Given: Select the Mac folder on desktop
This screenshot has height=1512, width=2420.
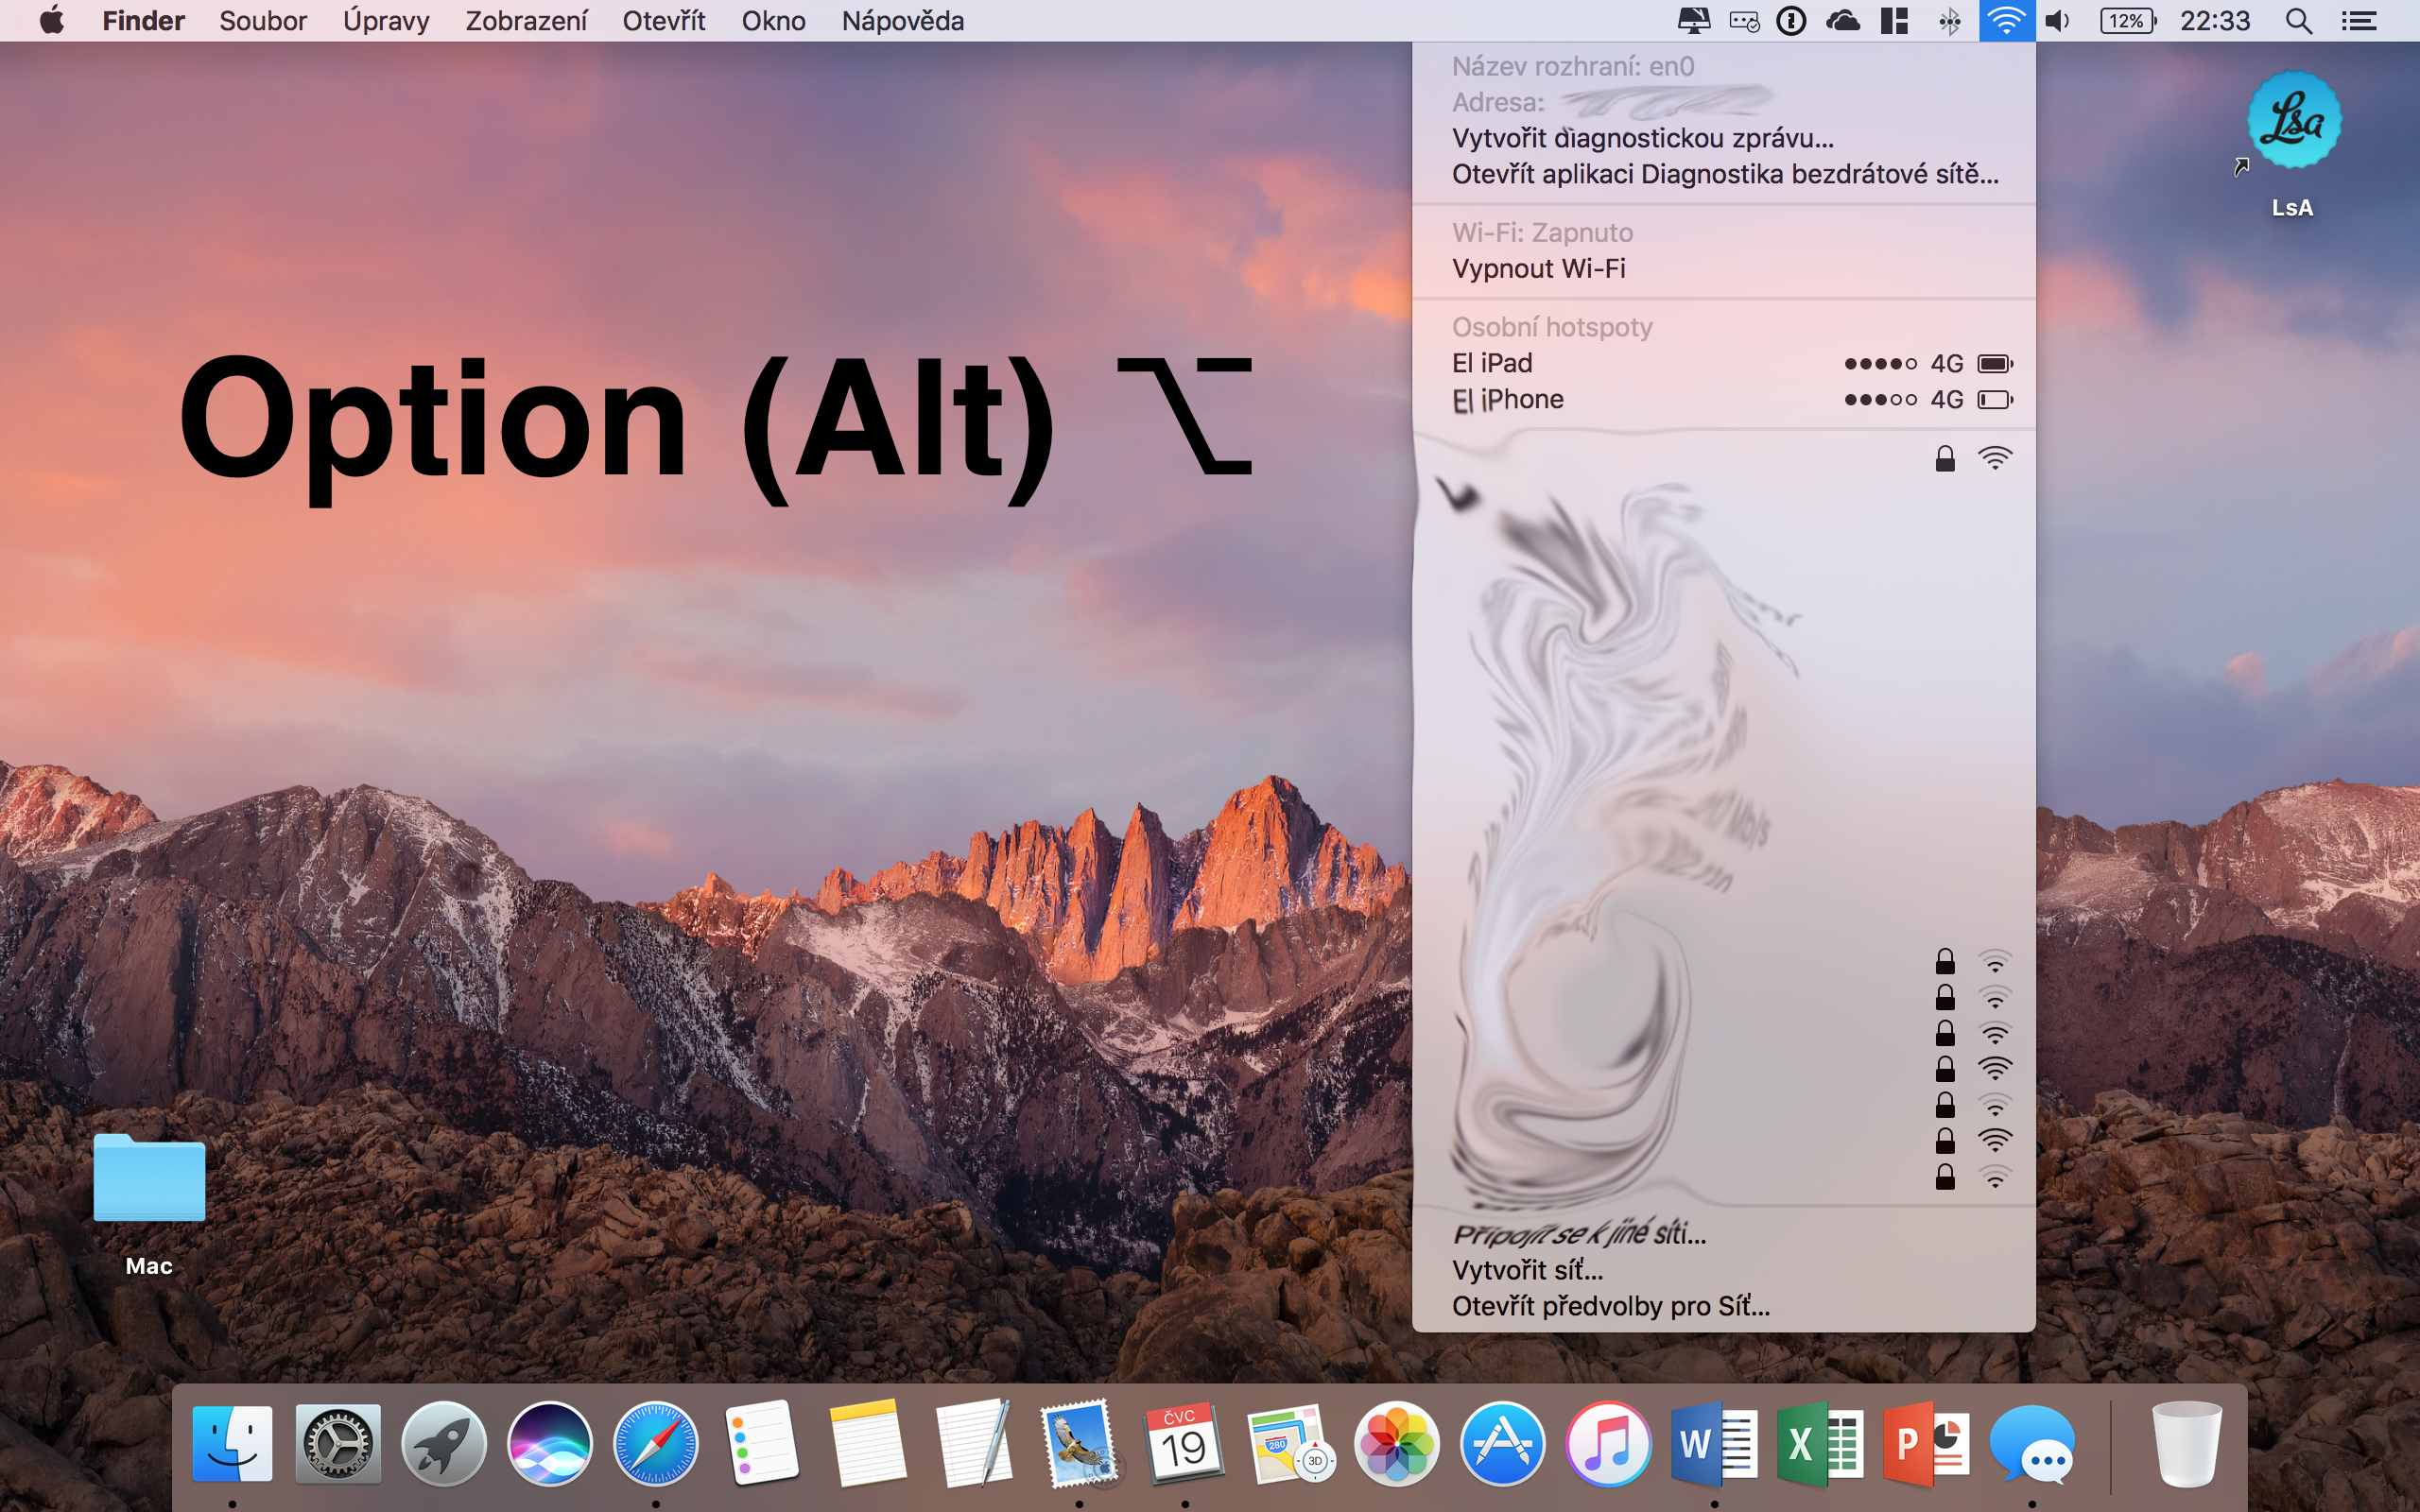Looking at the screenshot, I should (x=149, y=1180).
